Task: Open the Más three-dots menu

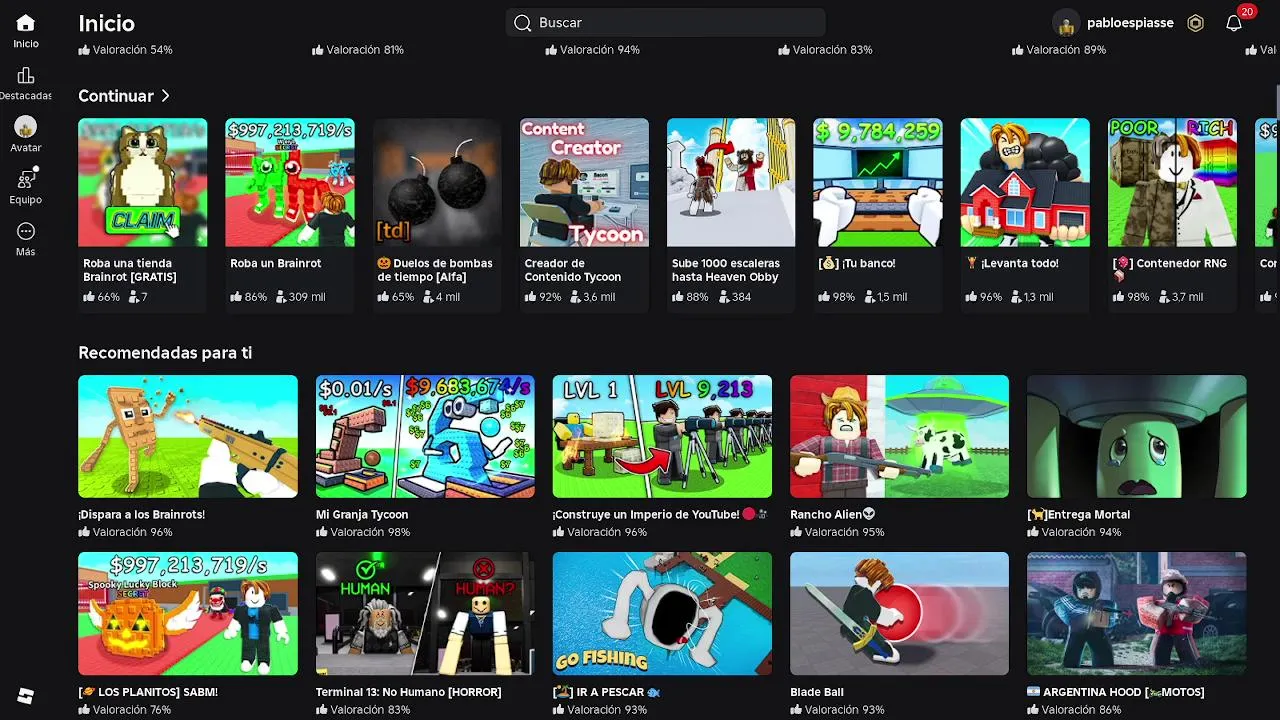Action: tap(26, 231)
